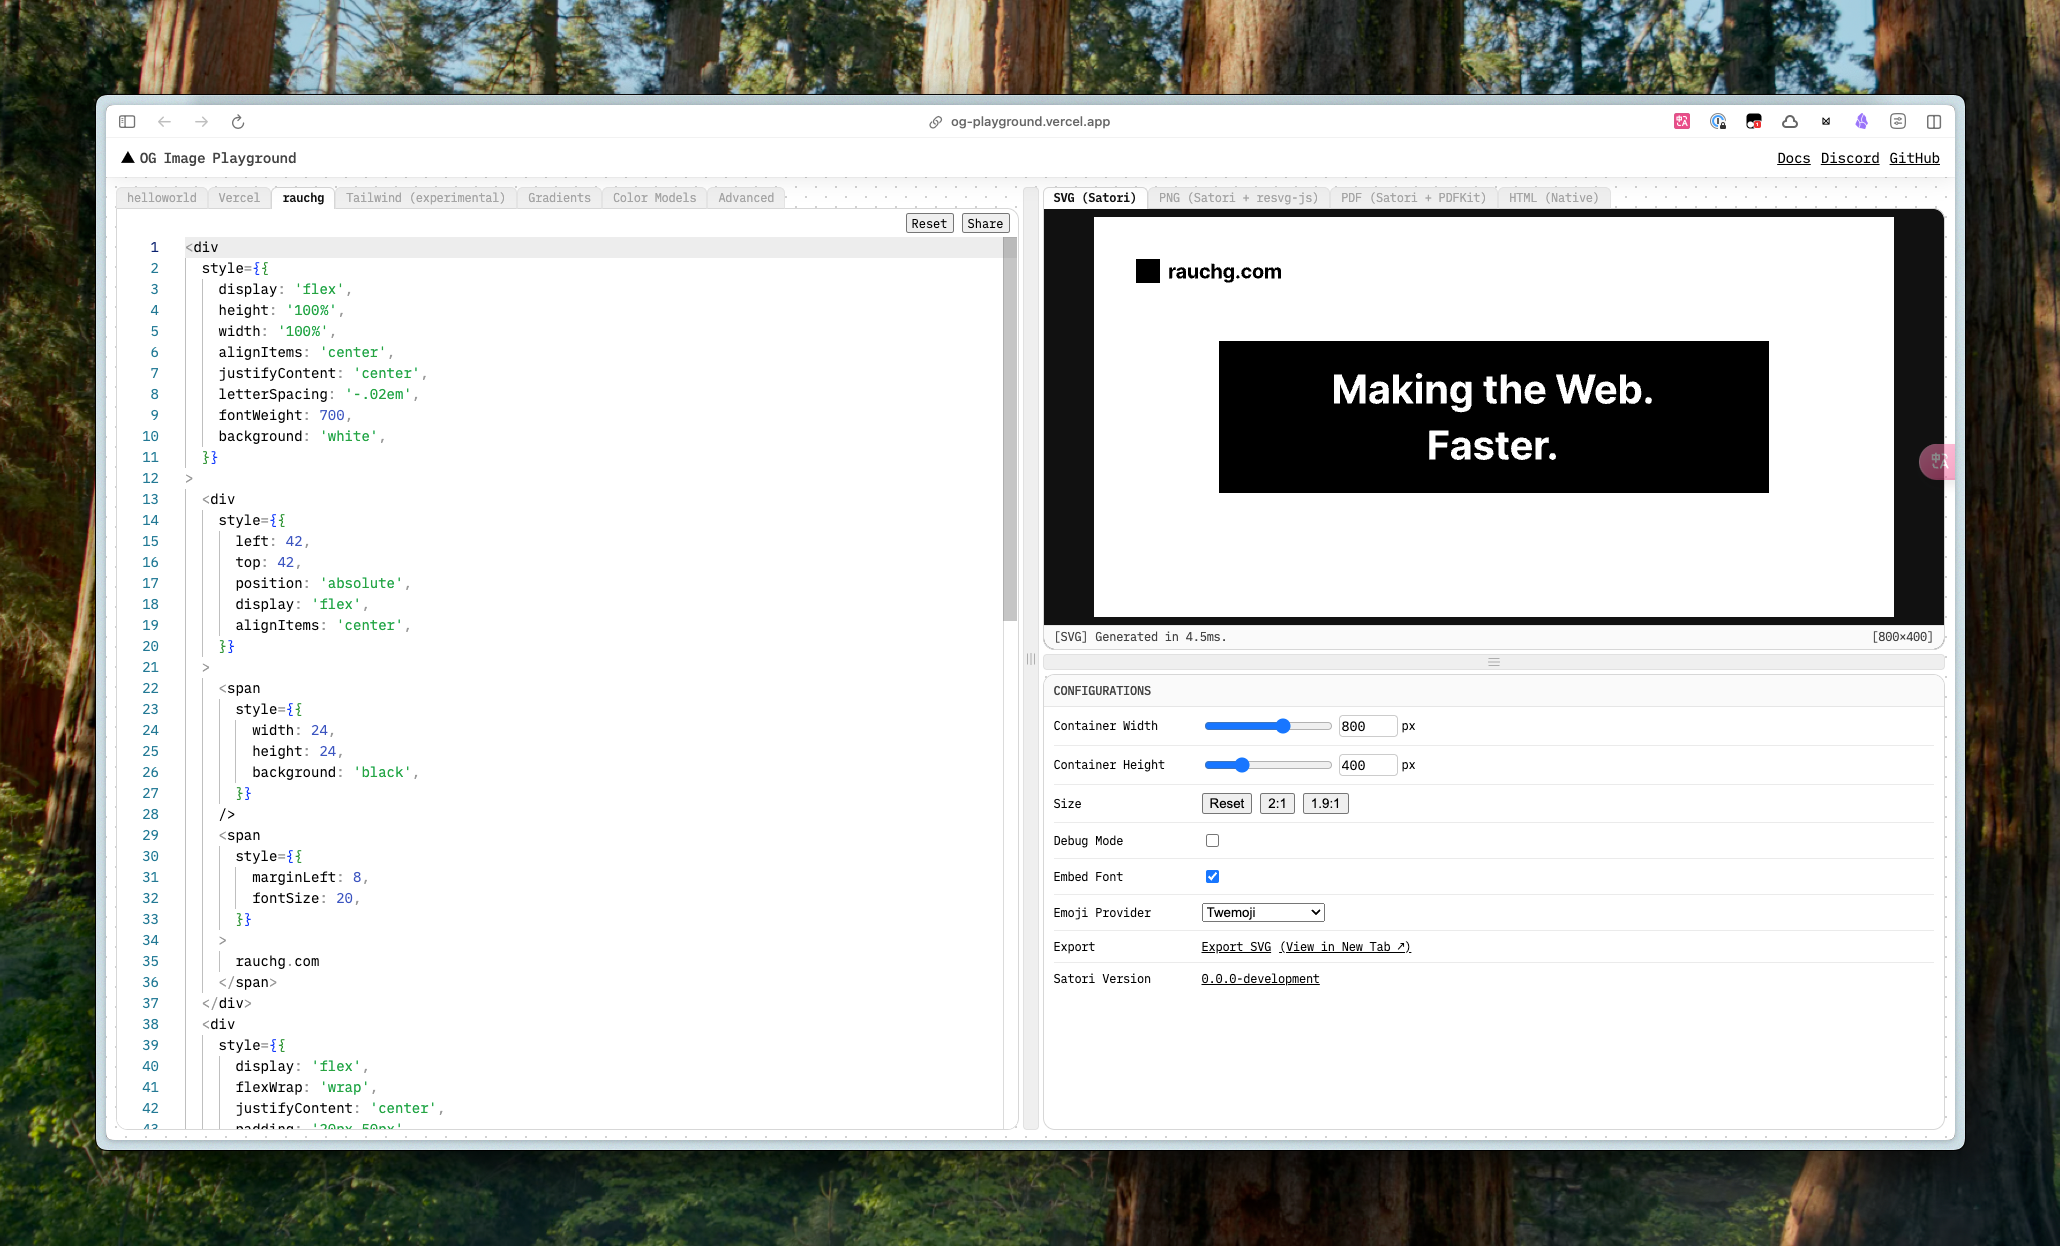Click the Export SVG link
The width and height of the screenshot is (2060, 1246).
(1236, 946)
